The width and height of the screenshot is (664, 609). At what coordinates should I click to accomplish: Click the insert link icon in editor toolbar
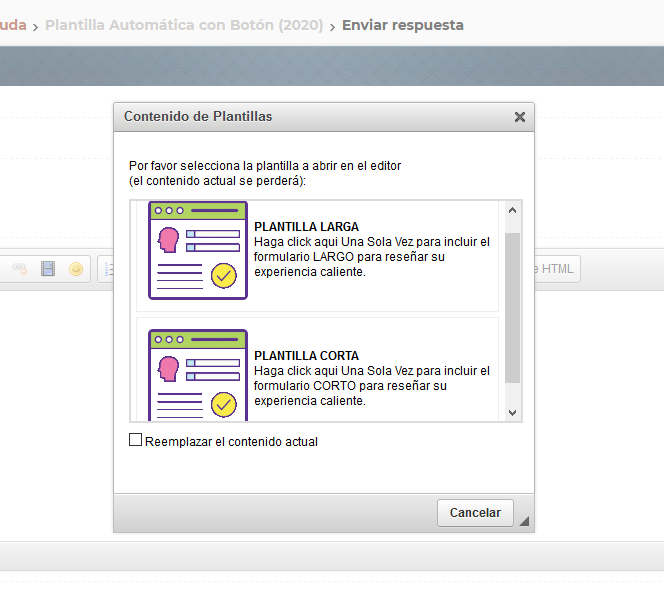click(x=19, y=269)
